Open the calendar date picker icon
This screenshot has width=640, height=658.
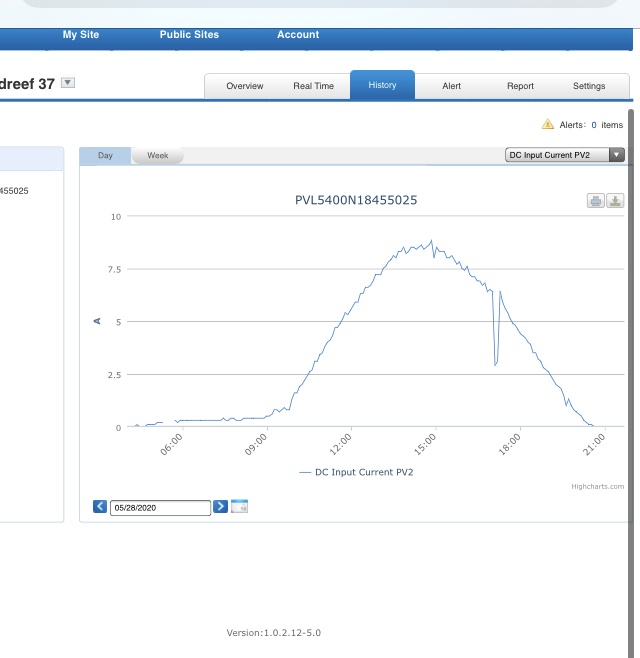pyautogui.click(x=240, y=506)
